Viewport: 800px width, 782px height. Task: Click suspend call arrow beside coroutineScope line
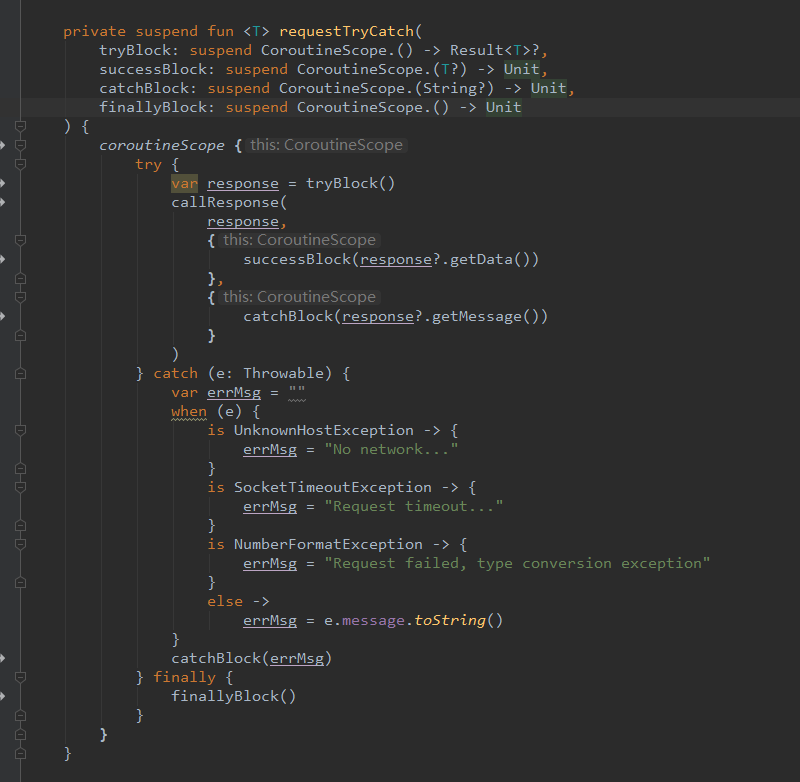tap(2, 145)
